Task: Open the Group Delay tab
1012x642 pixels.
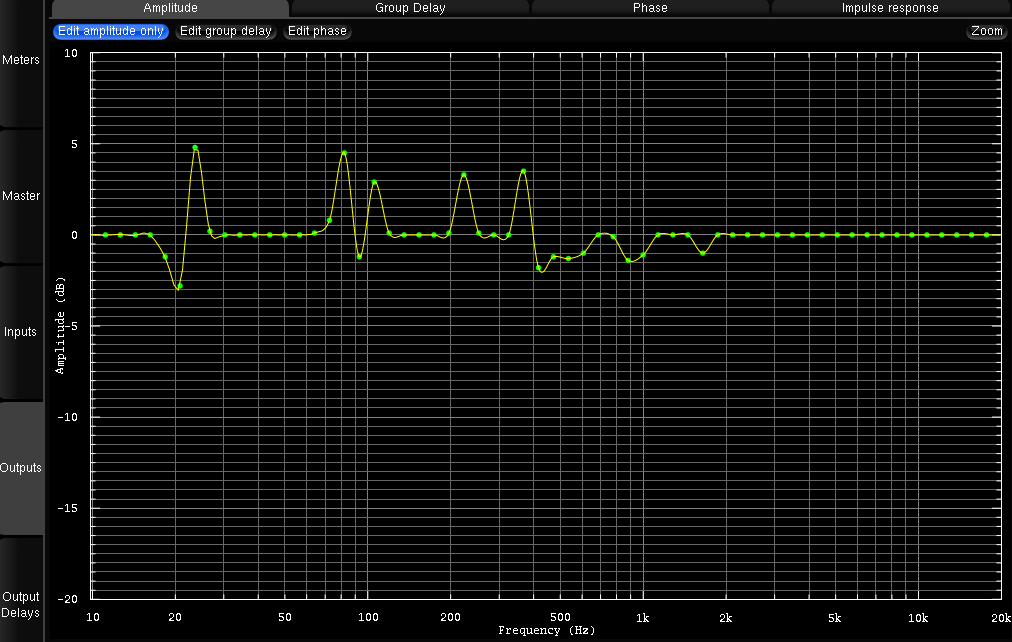Action: coord(410,8)
